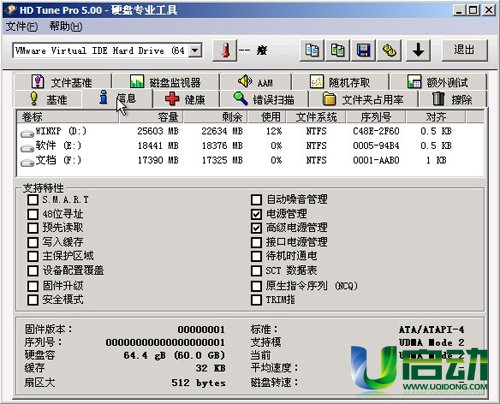The width and height of the screenshot is (500, 404).
Task: Open the drive selection dropdown
Action: click(x=195, y=51)
